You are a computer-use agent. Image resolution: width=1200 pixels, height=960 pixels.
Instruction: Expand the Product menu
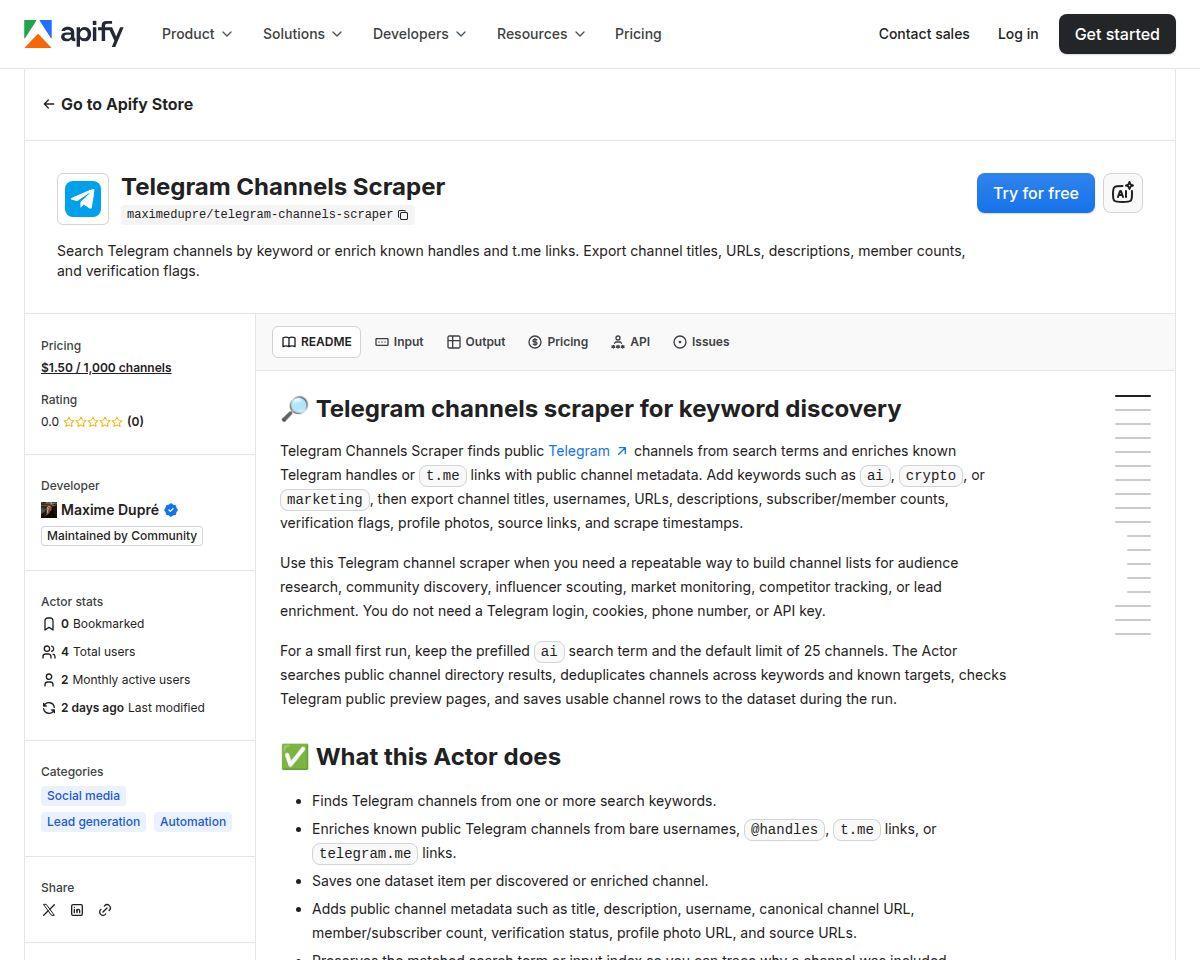point(197,34)
